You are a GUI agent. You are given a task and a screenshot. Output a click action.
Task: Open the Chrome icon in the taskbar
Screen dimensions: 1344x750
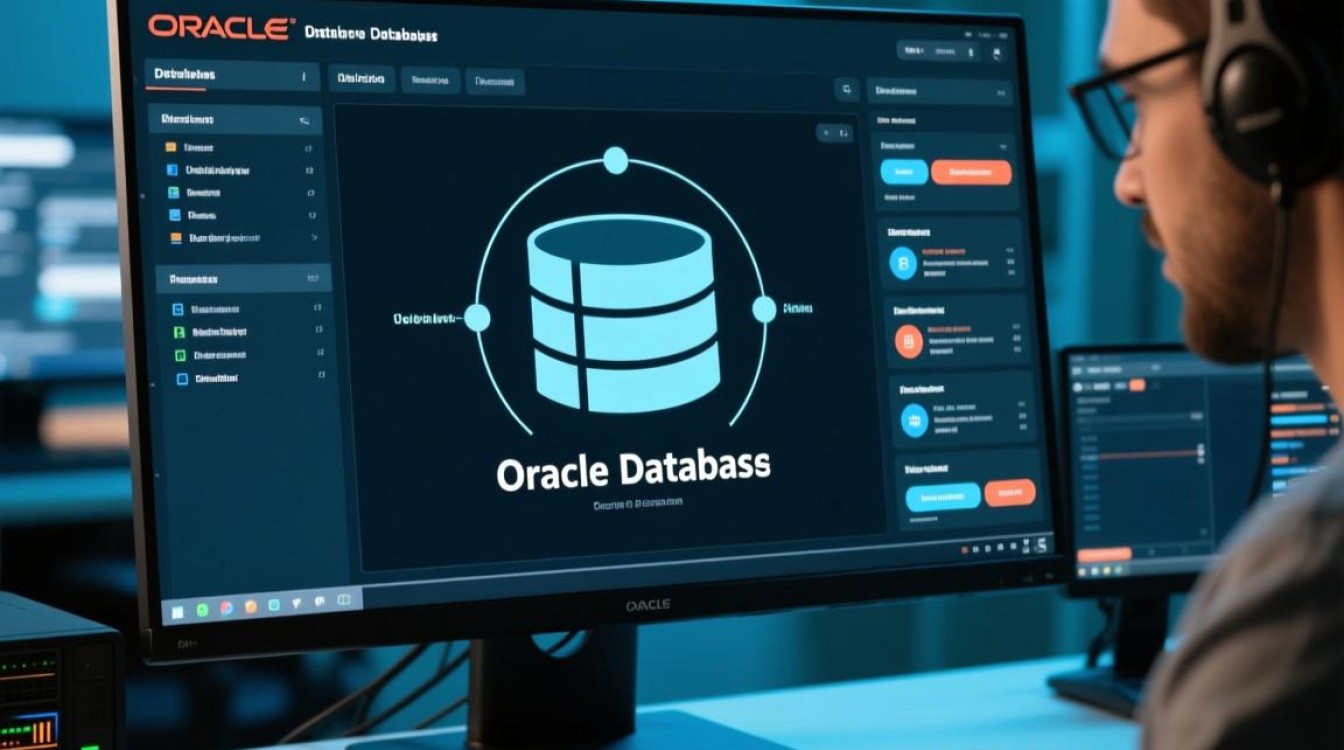[x=228, y=607]
